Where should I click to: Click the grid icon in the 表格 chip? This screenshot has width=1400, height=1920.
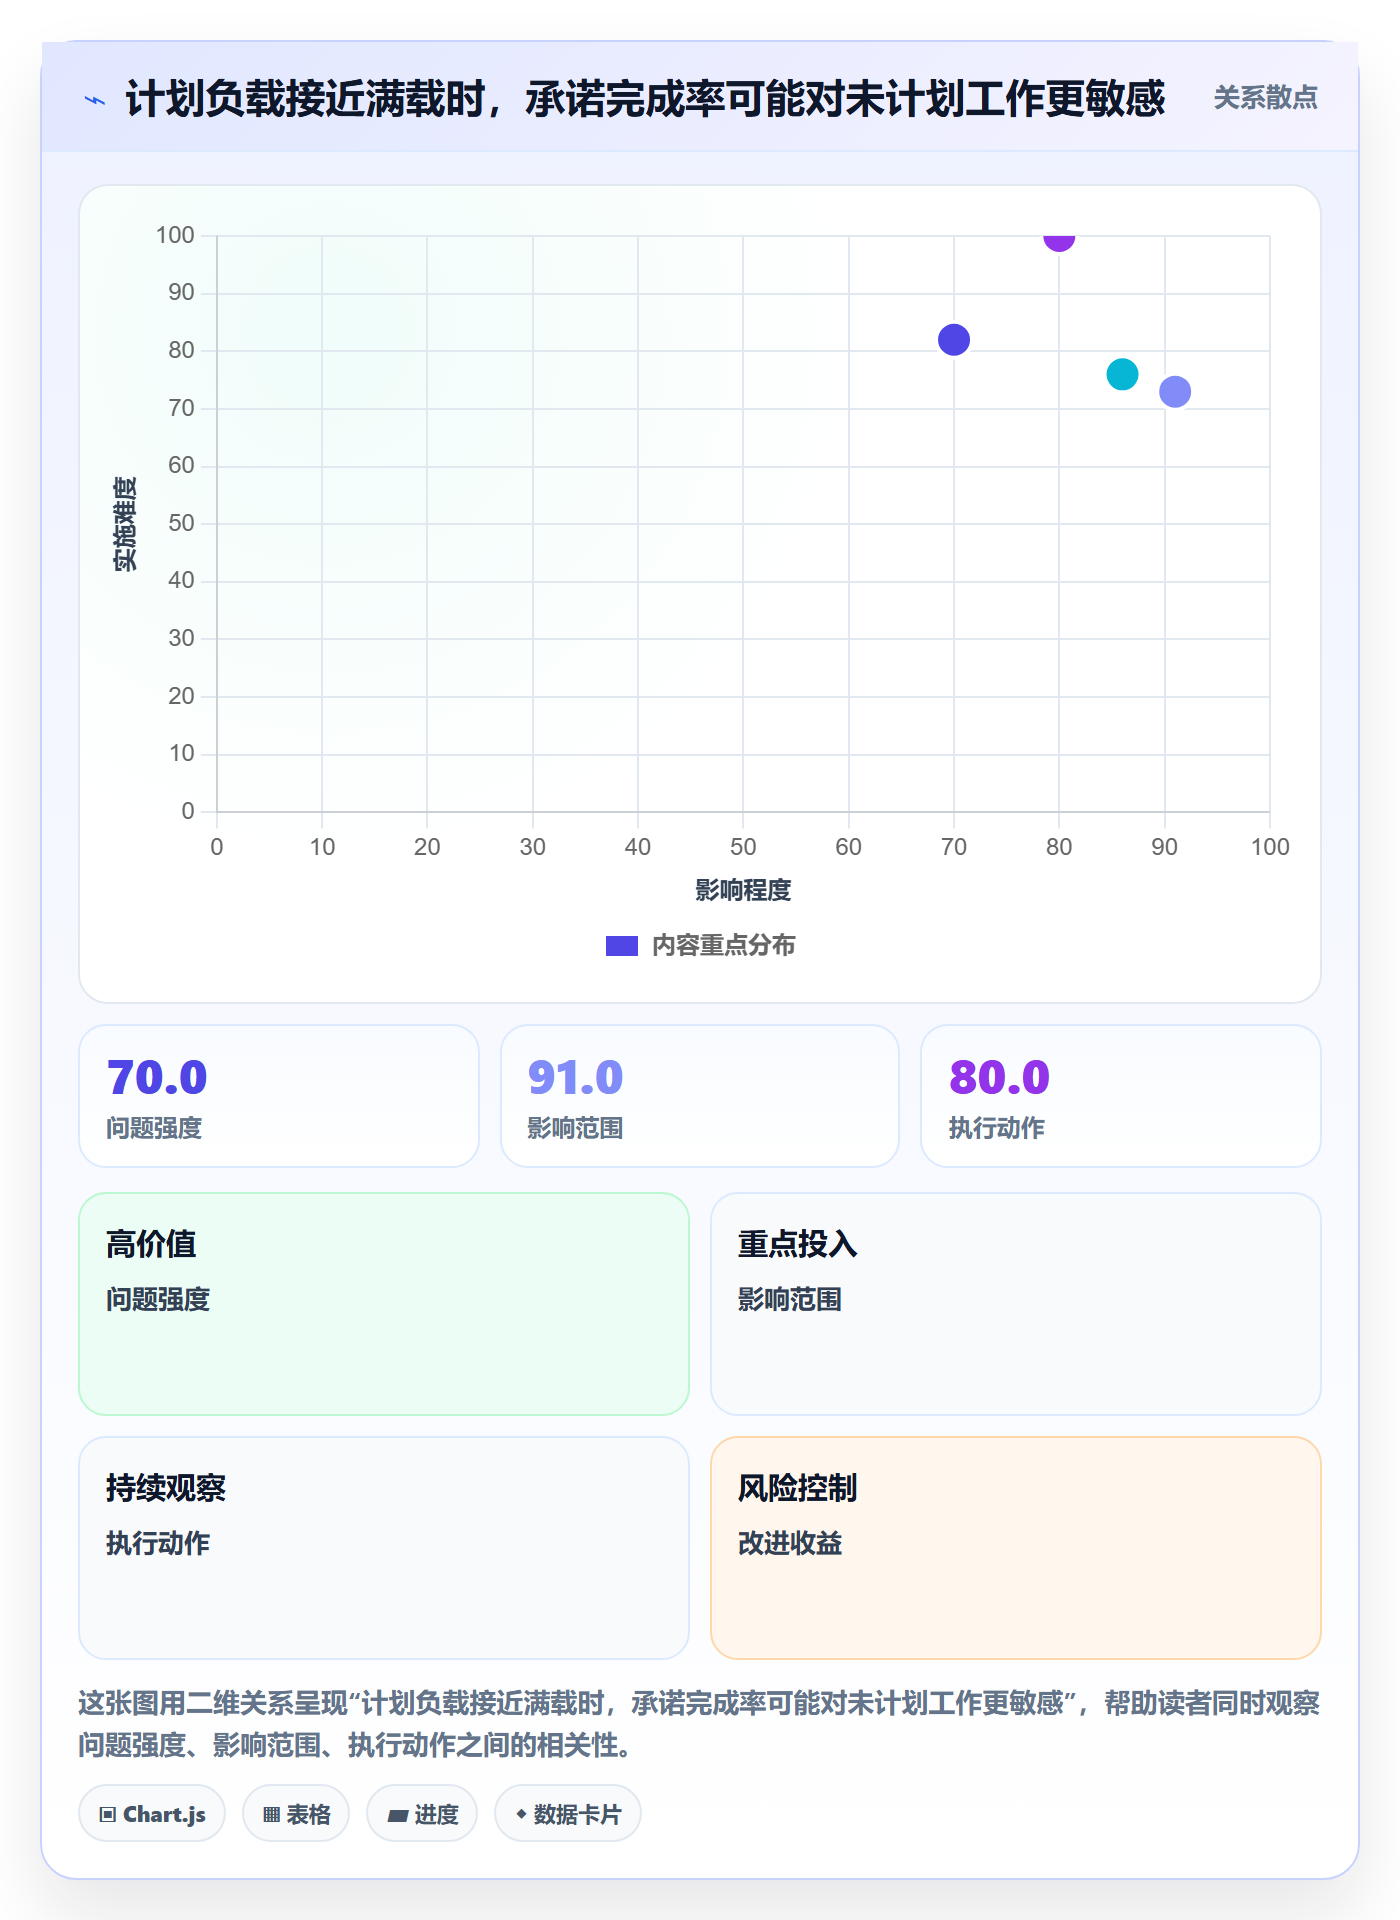point(271,1815)
